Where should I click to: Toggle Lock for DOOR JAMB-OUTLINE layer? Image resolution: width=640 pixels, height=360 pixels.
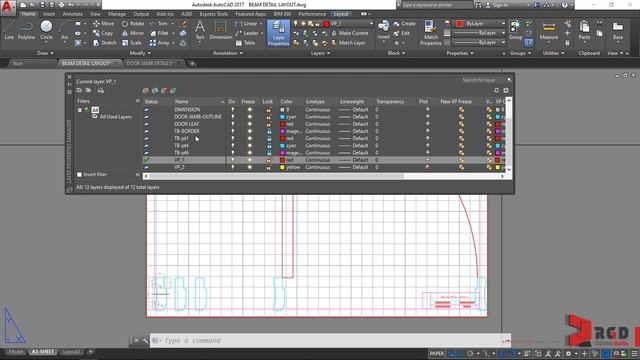pyautogui.click(x=269, y=117)
